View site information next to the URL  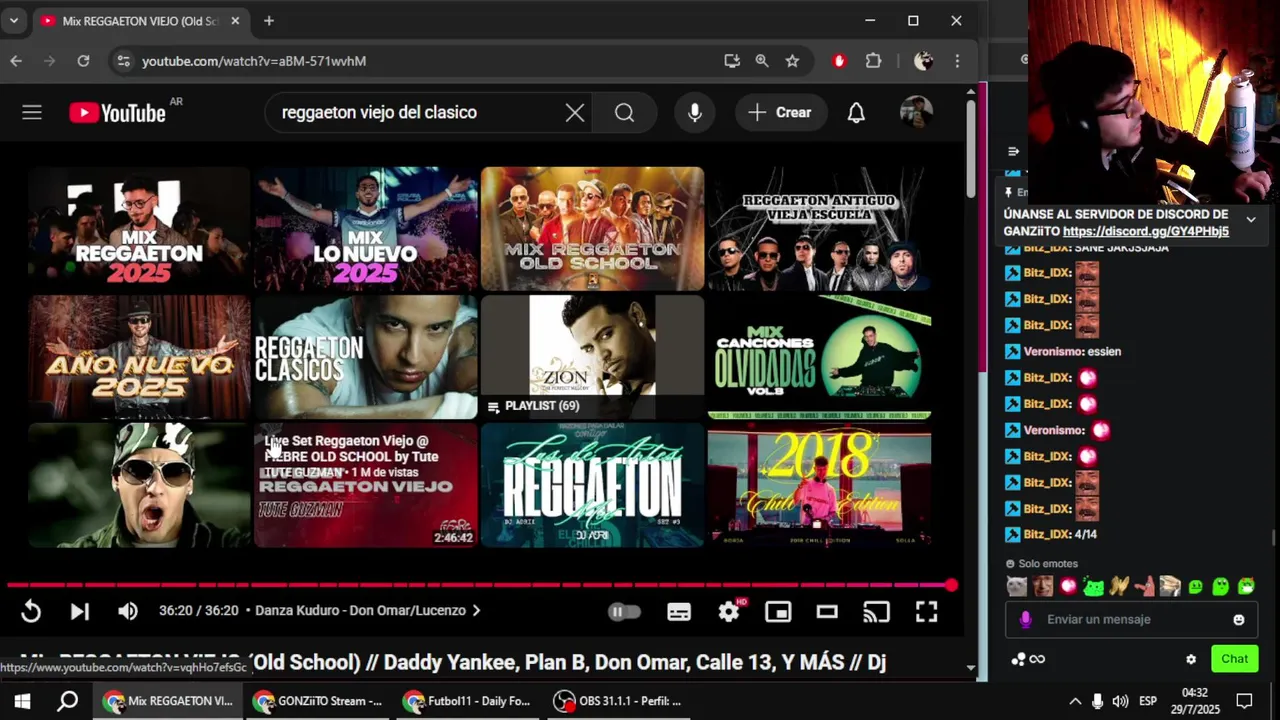point(122,61)
